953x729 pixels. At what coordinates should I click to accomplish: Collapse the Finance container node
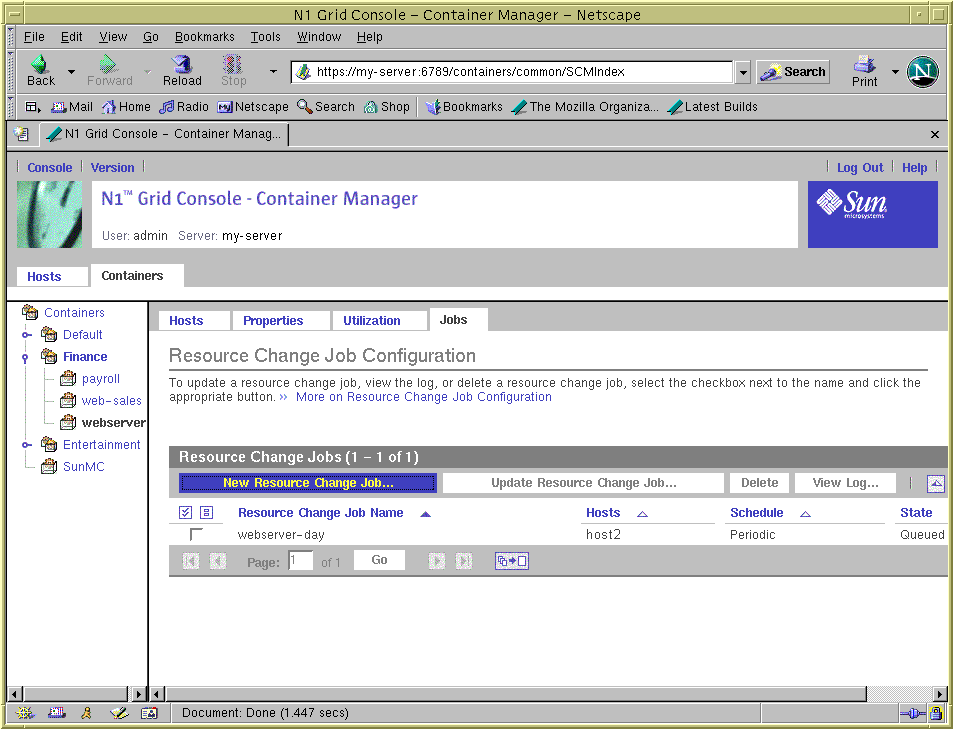25,358
